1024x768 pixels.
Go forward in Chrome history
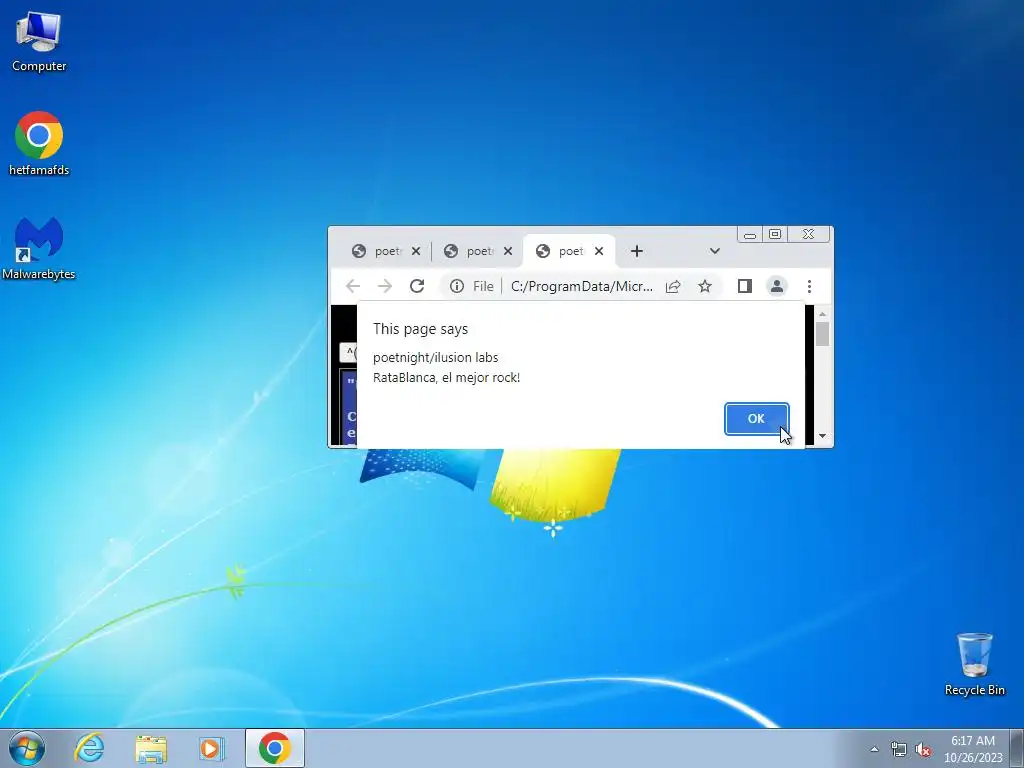click(x=385, y=286)
